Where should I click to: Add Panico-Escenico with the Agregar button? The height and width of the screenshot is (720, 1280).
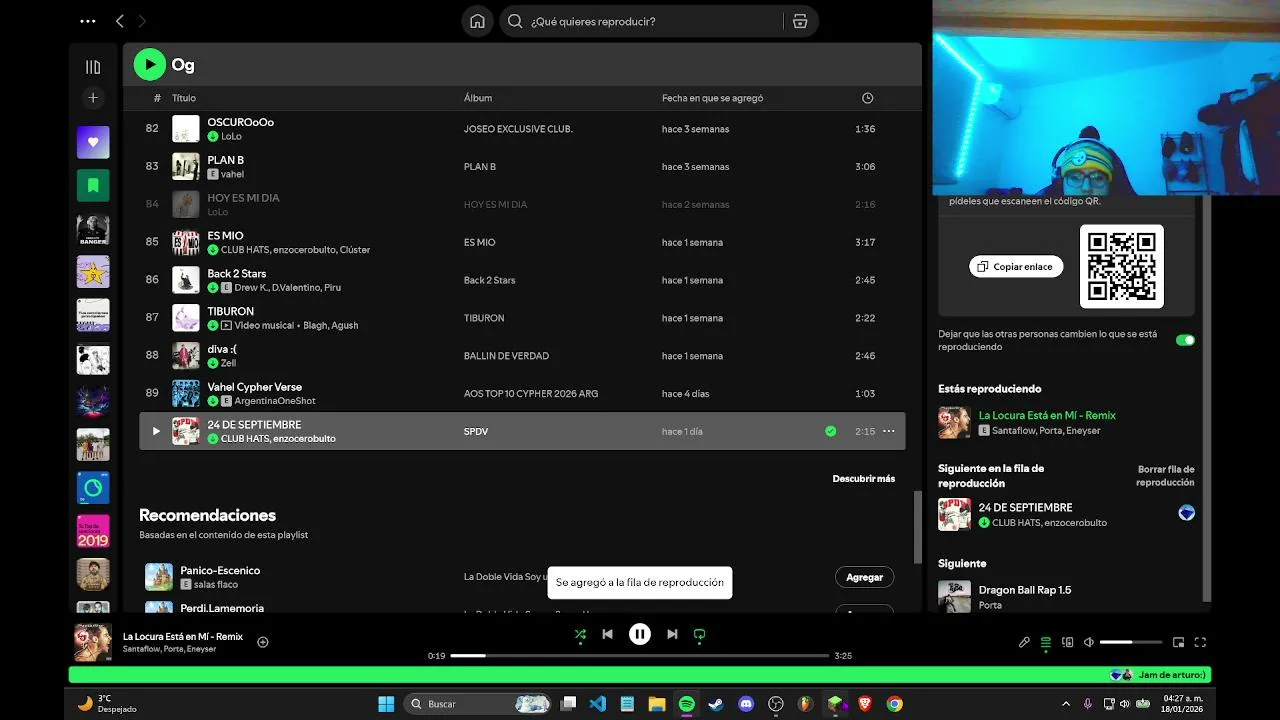point(864,577)
